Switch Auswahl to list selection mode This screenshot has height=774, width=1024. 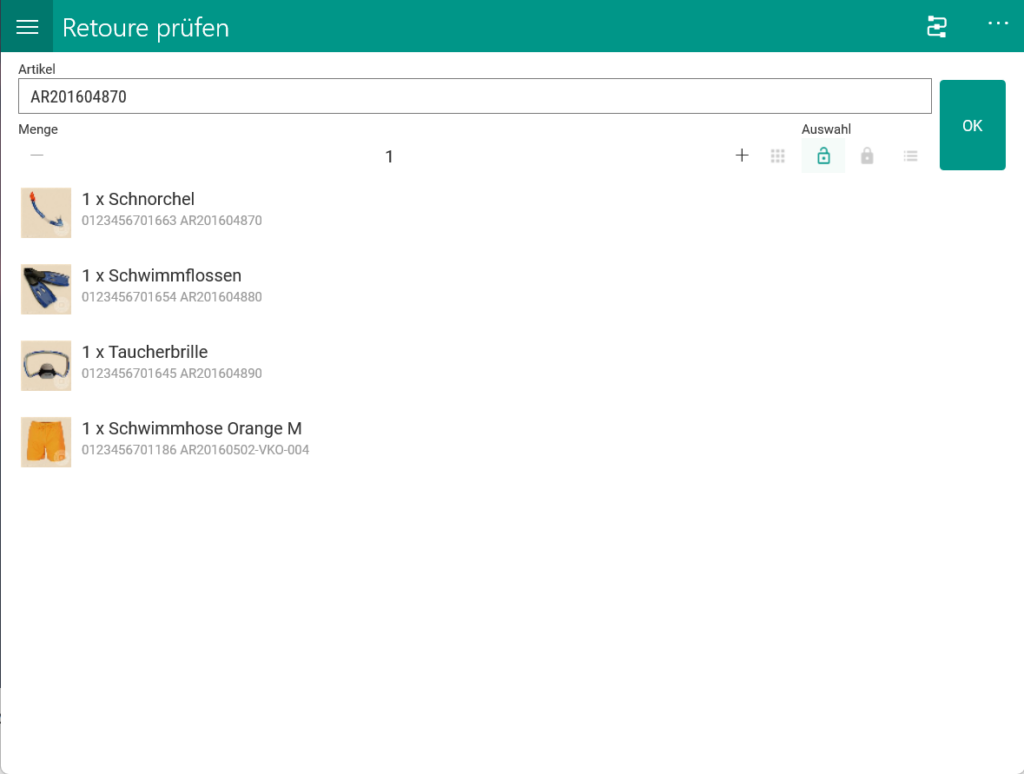click(910, 156)
